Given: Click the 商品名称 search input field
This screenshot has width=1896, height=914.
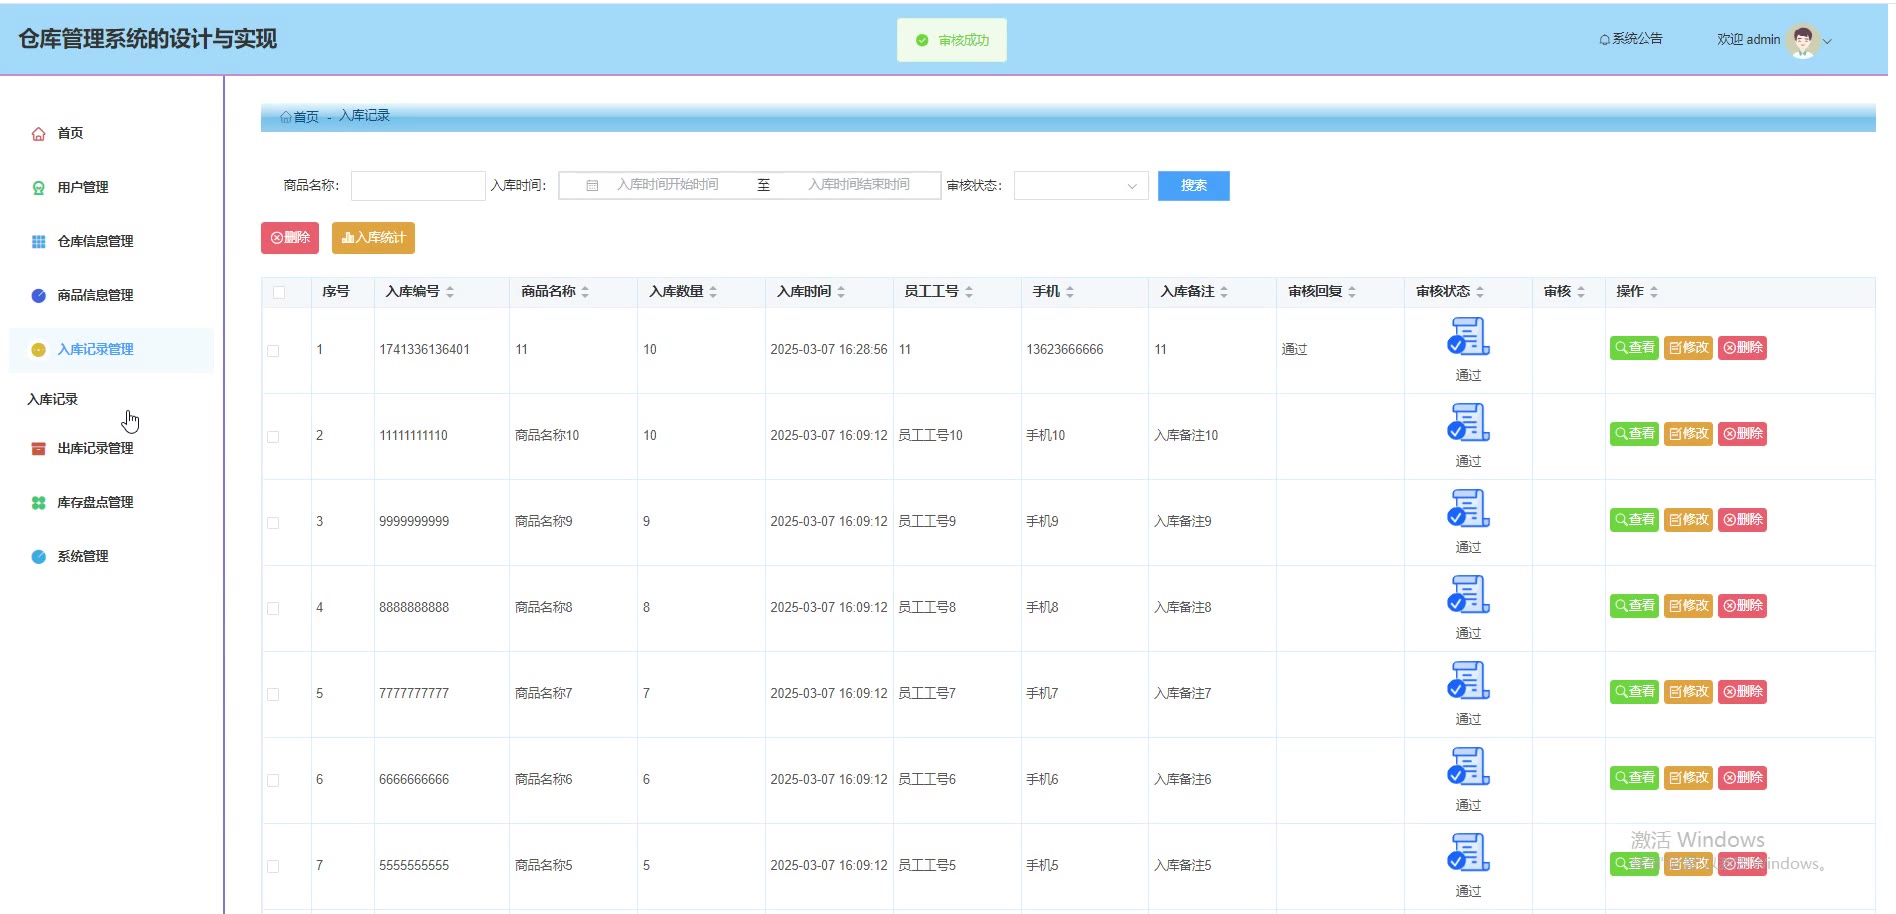Looking at the screenshot, I should [x=417, y=186].
